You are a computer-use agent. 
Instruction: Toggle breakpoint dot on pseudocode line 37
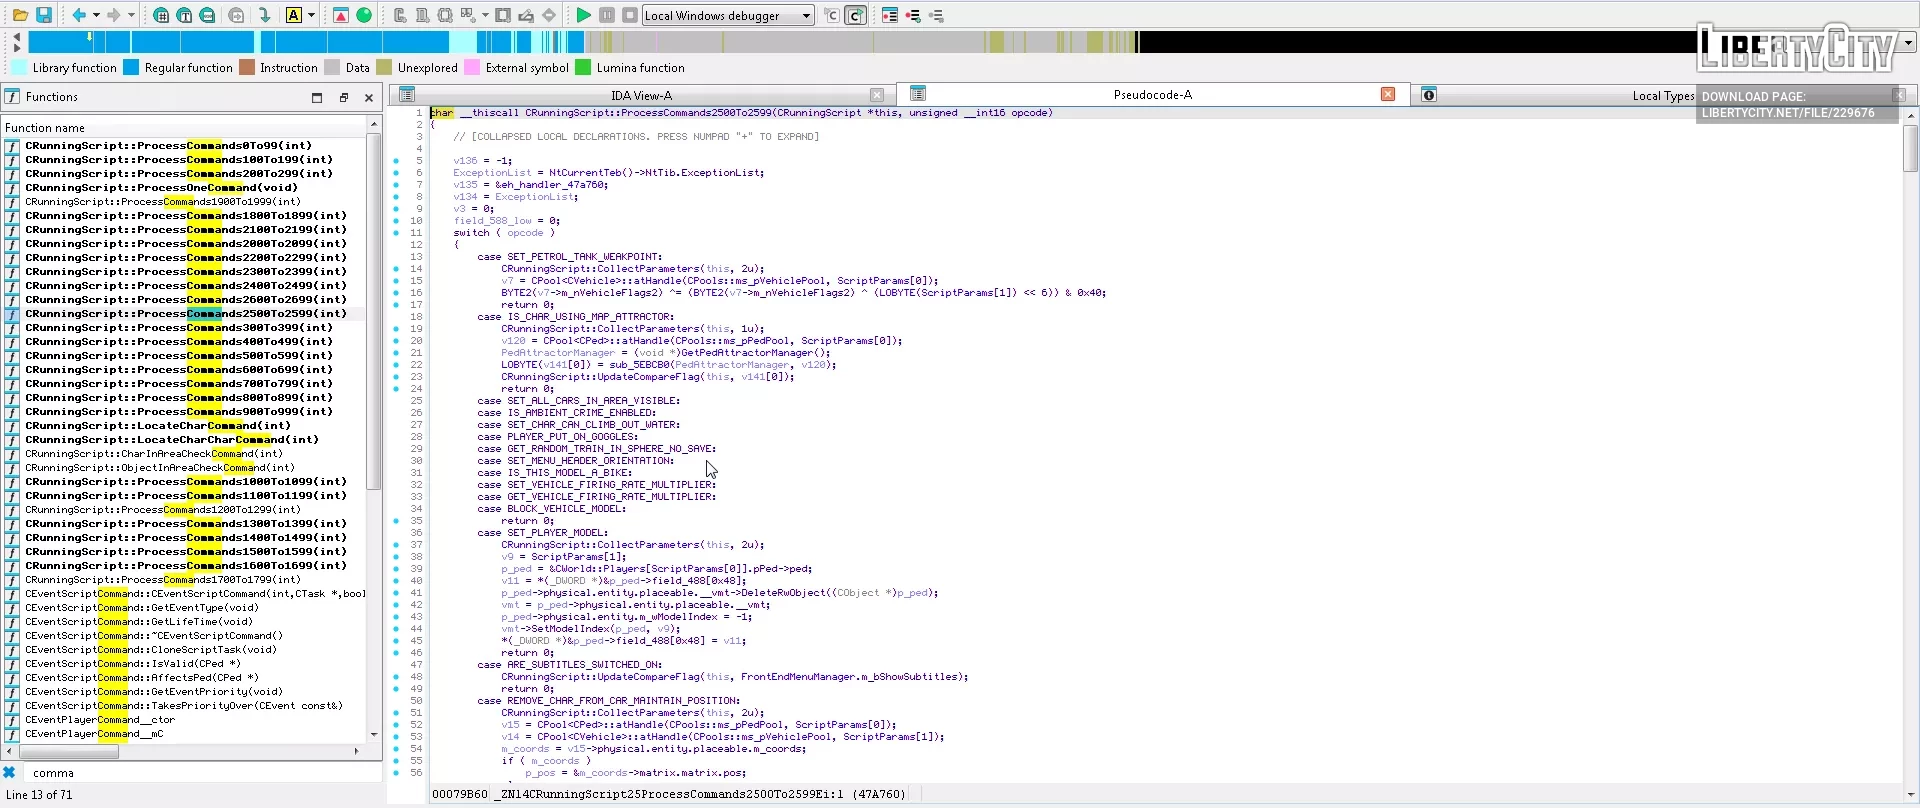pyautogui.click(x=396, y=545)
